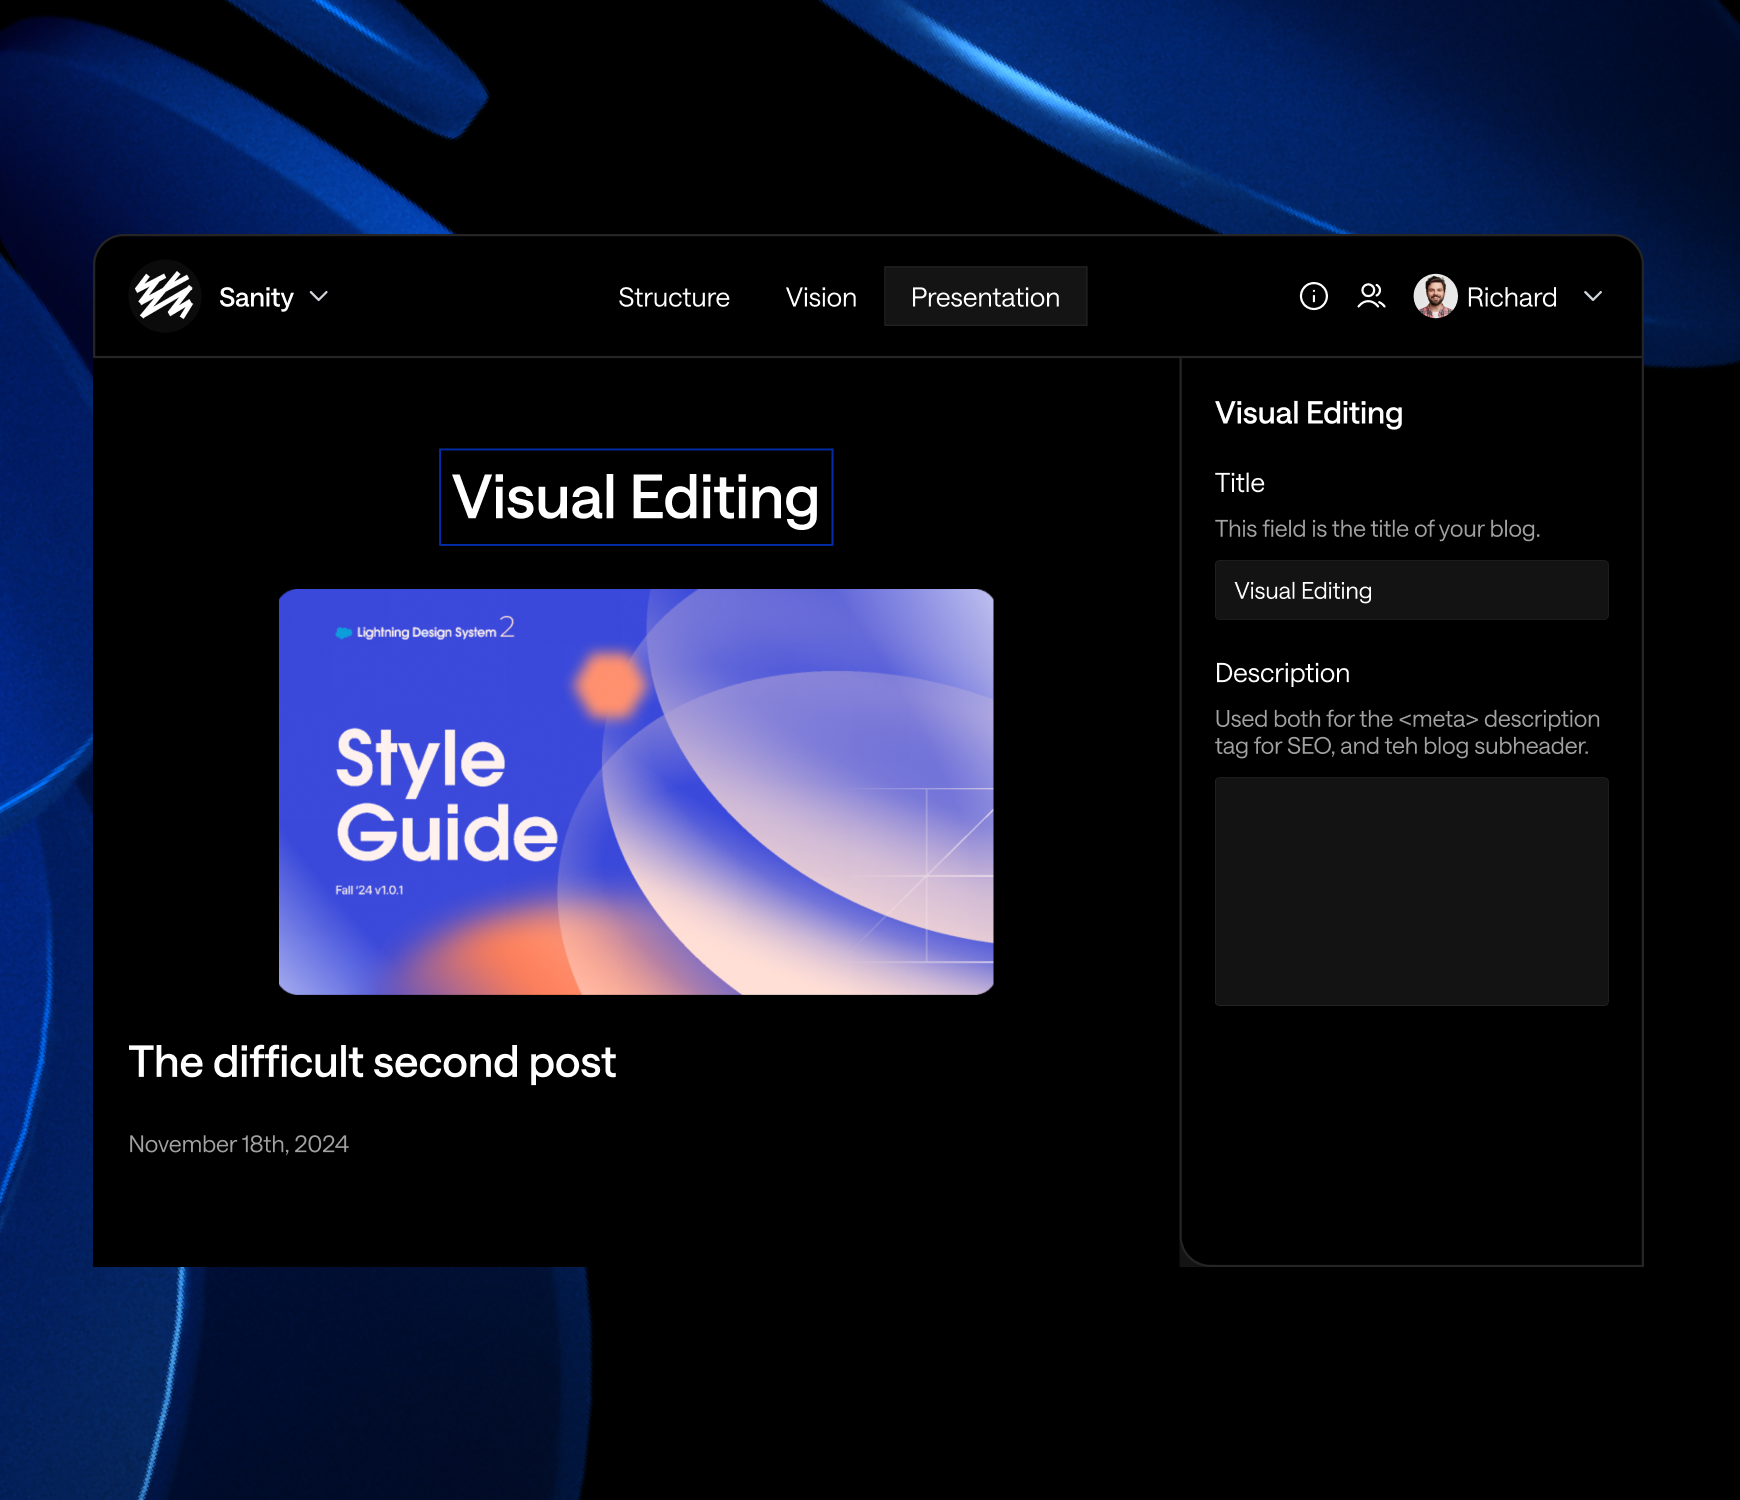1740x1500 pixels.
Task: Focus the empty Description text area
Action: click(x=1411, y=891)
